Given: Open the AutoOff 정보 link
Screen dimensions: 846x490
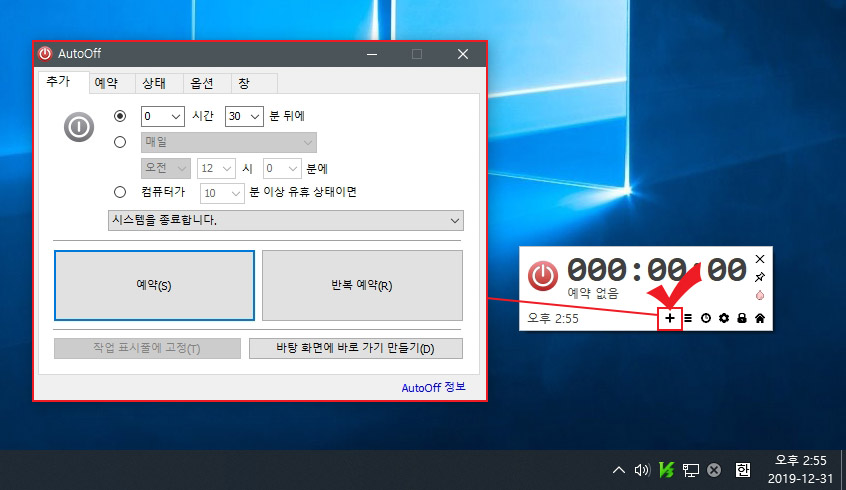Looking at the screenshot, I should [x=433, y=387].
